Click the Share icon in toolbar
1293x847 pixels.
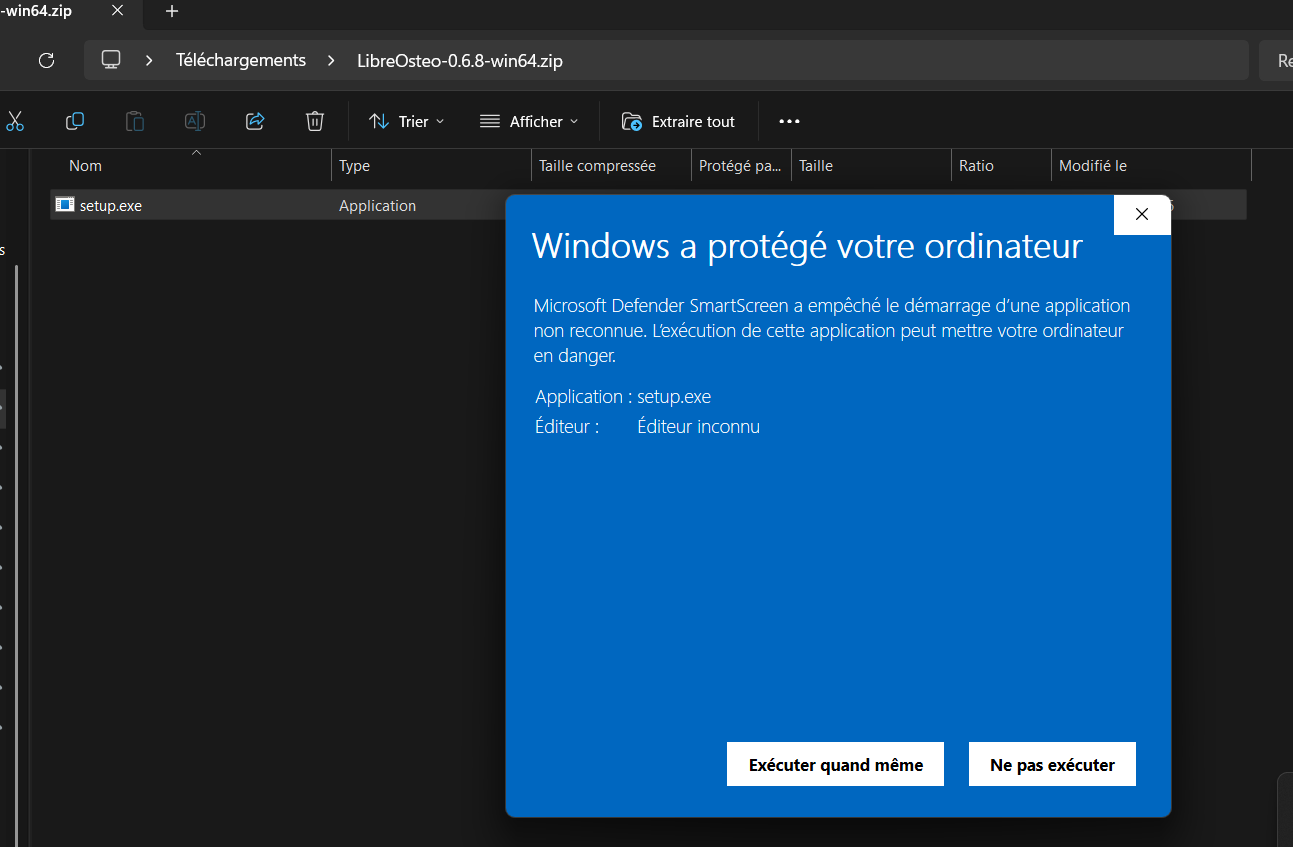coord(255,121)
